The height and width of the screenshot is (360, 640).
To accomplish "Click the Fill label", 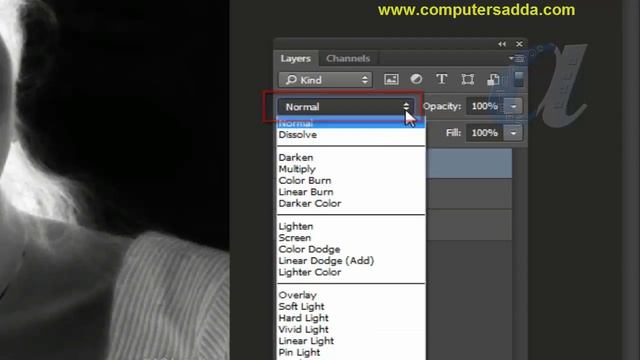I will [453, 133].
